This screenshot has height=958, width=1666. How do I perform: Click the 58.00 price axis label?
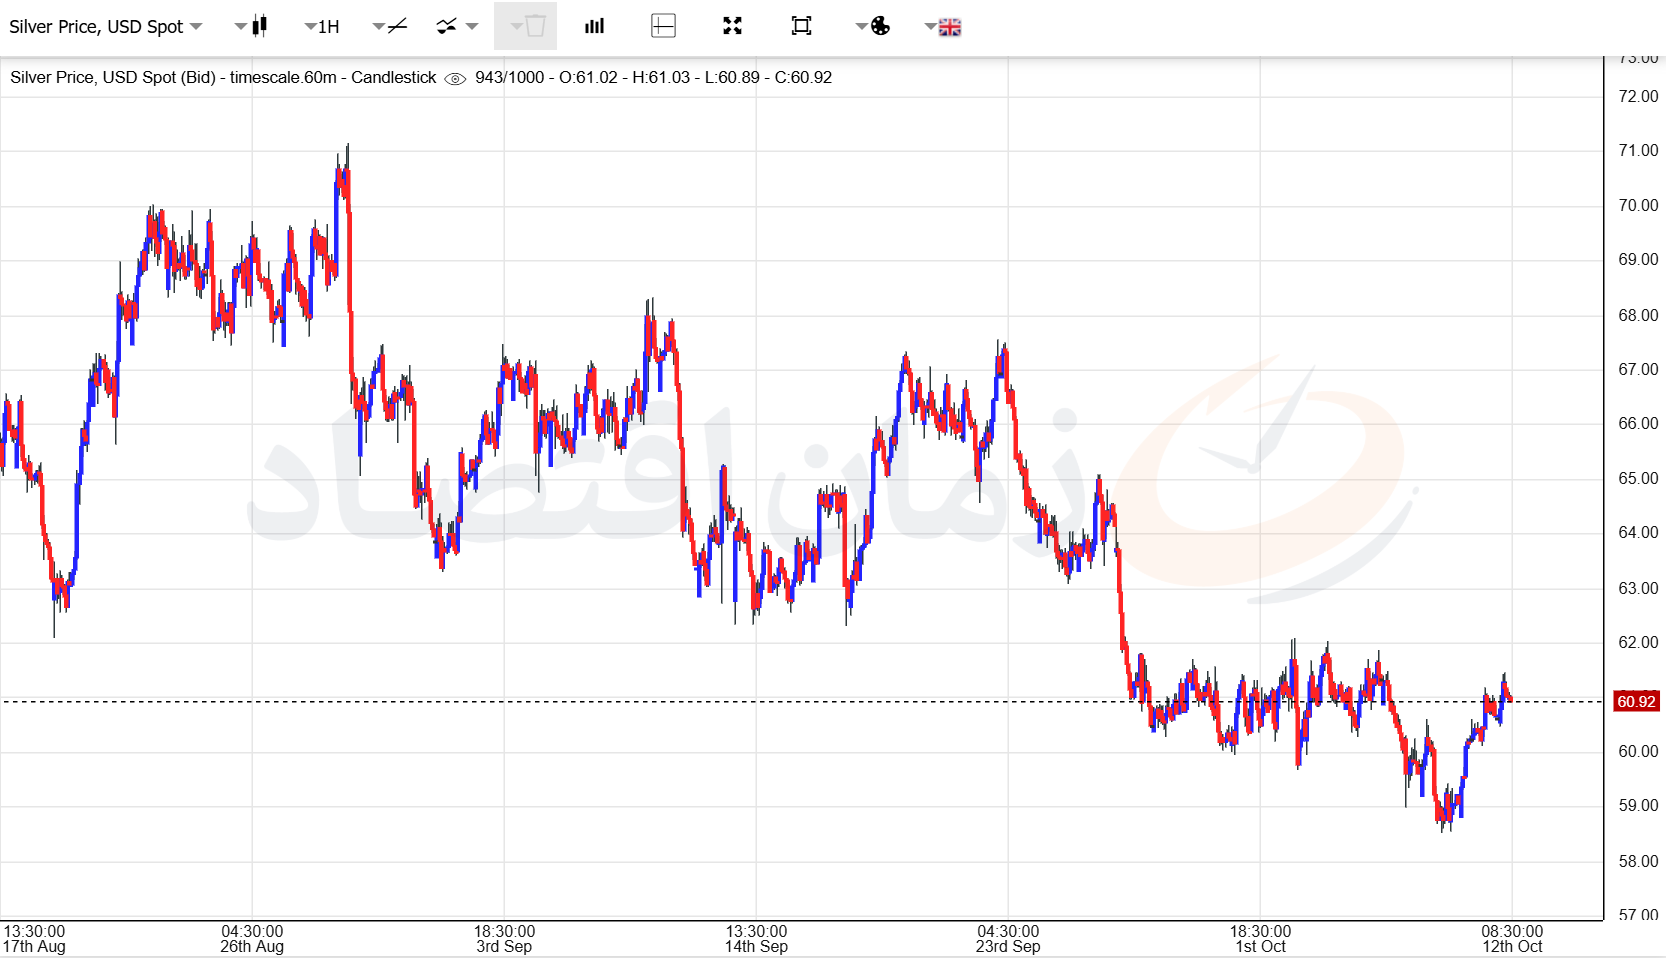pyautogui.click(x=1638, y=861)
